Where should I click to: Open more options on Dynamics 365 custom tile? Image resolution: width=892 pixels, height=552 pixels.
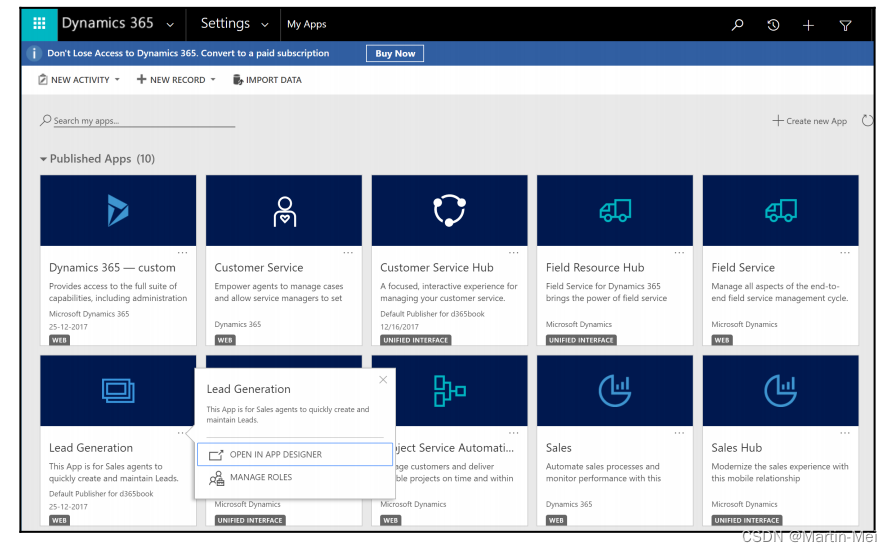click(182, 253)
